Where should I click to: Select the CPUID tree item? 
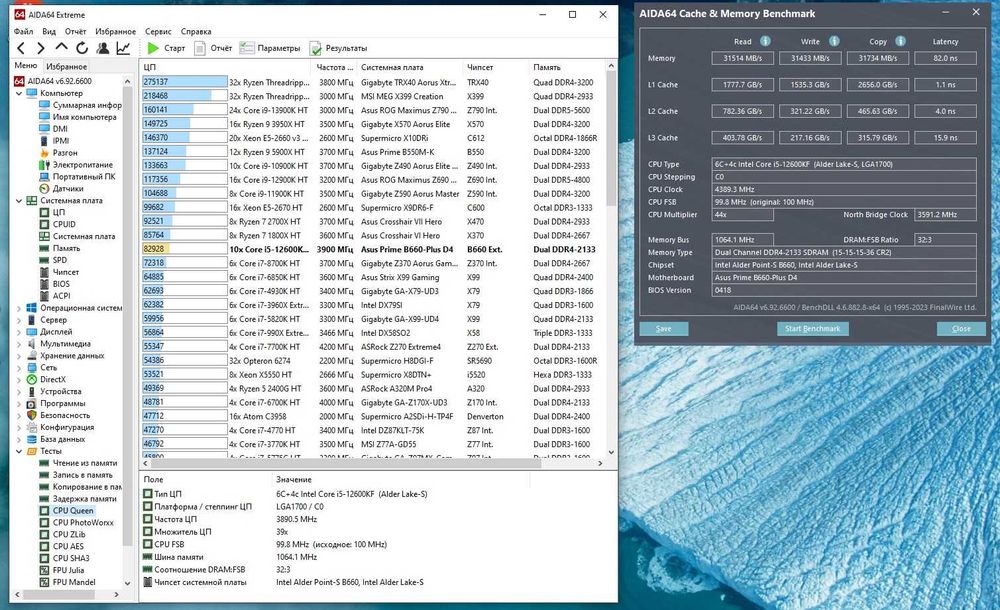tap(58, 225)
